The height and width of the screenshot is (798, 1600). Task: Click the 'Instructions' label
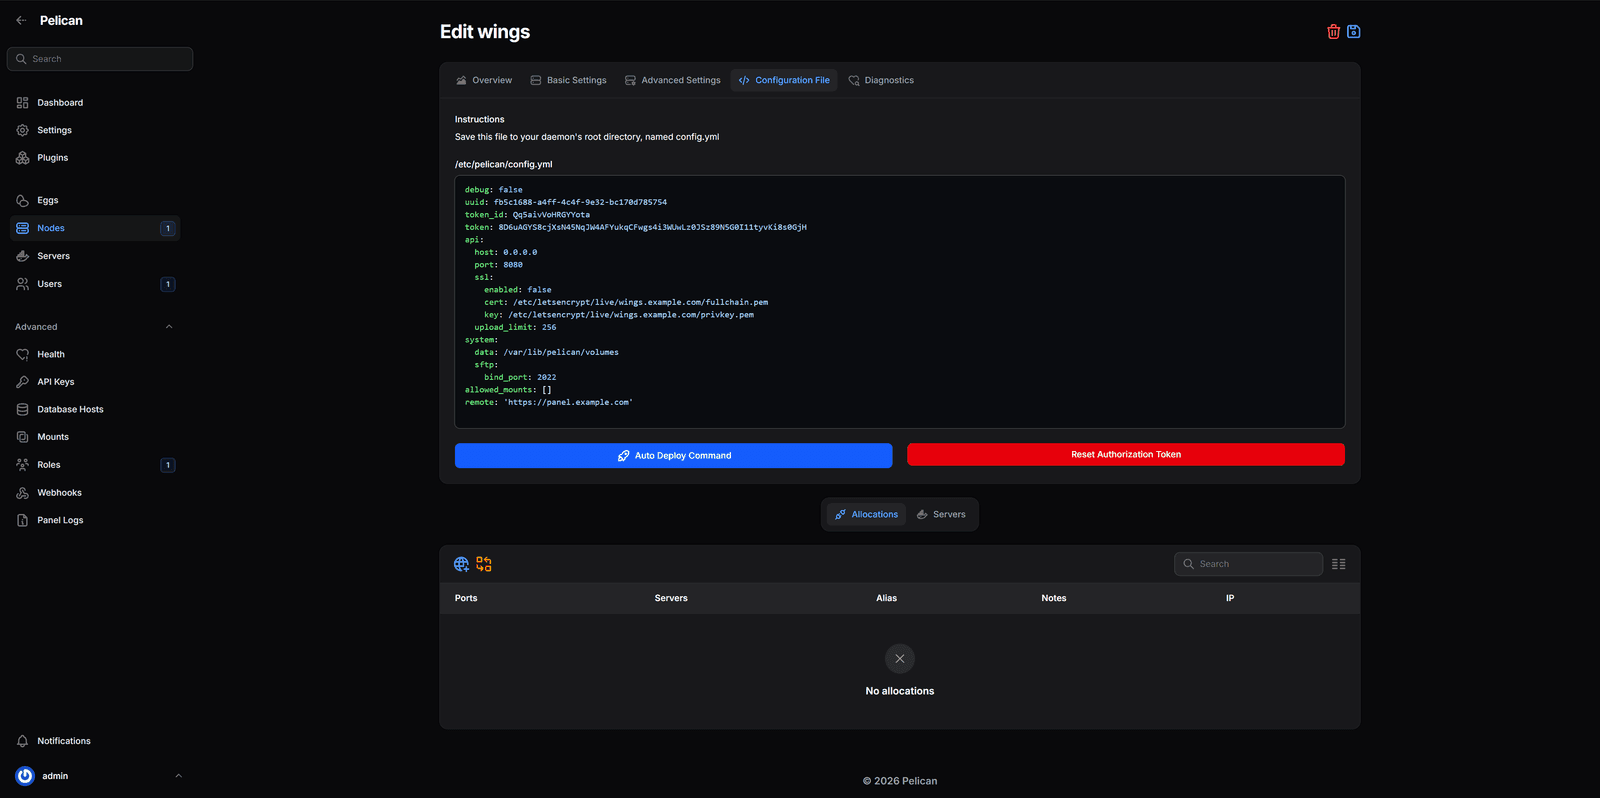480,119
